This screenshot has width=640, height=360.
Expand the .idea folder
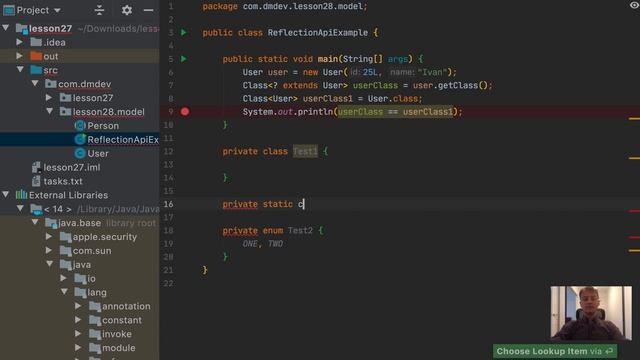pyautogui.click(x=19, y=42)
